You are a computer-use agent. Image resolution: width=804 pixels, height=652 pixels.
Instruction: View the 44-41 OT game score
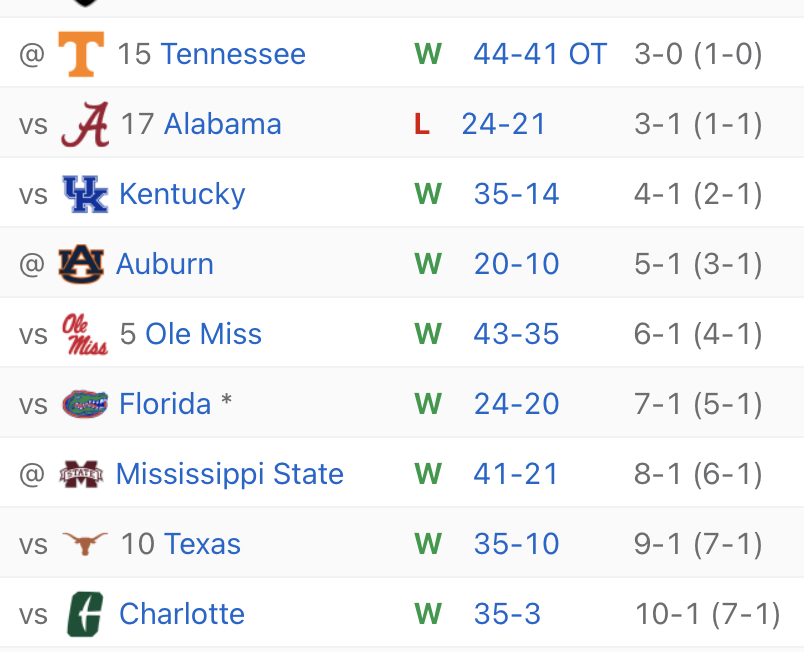tap(540, 54)
